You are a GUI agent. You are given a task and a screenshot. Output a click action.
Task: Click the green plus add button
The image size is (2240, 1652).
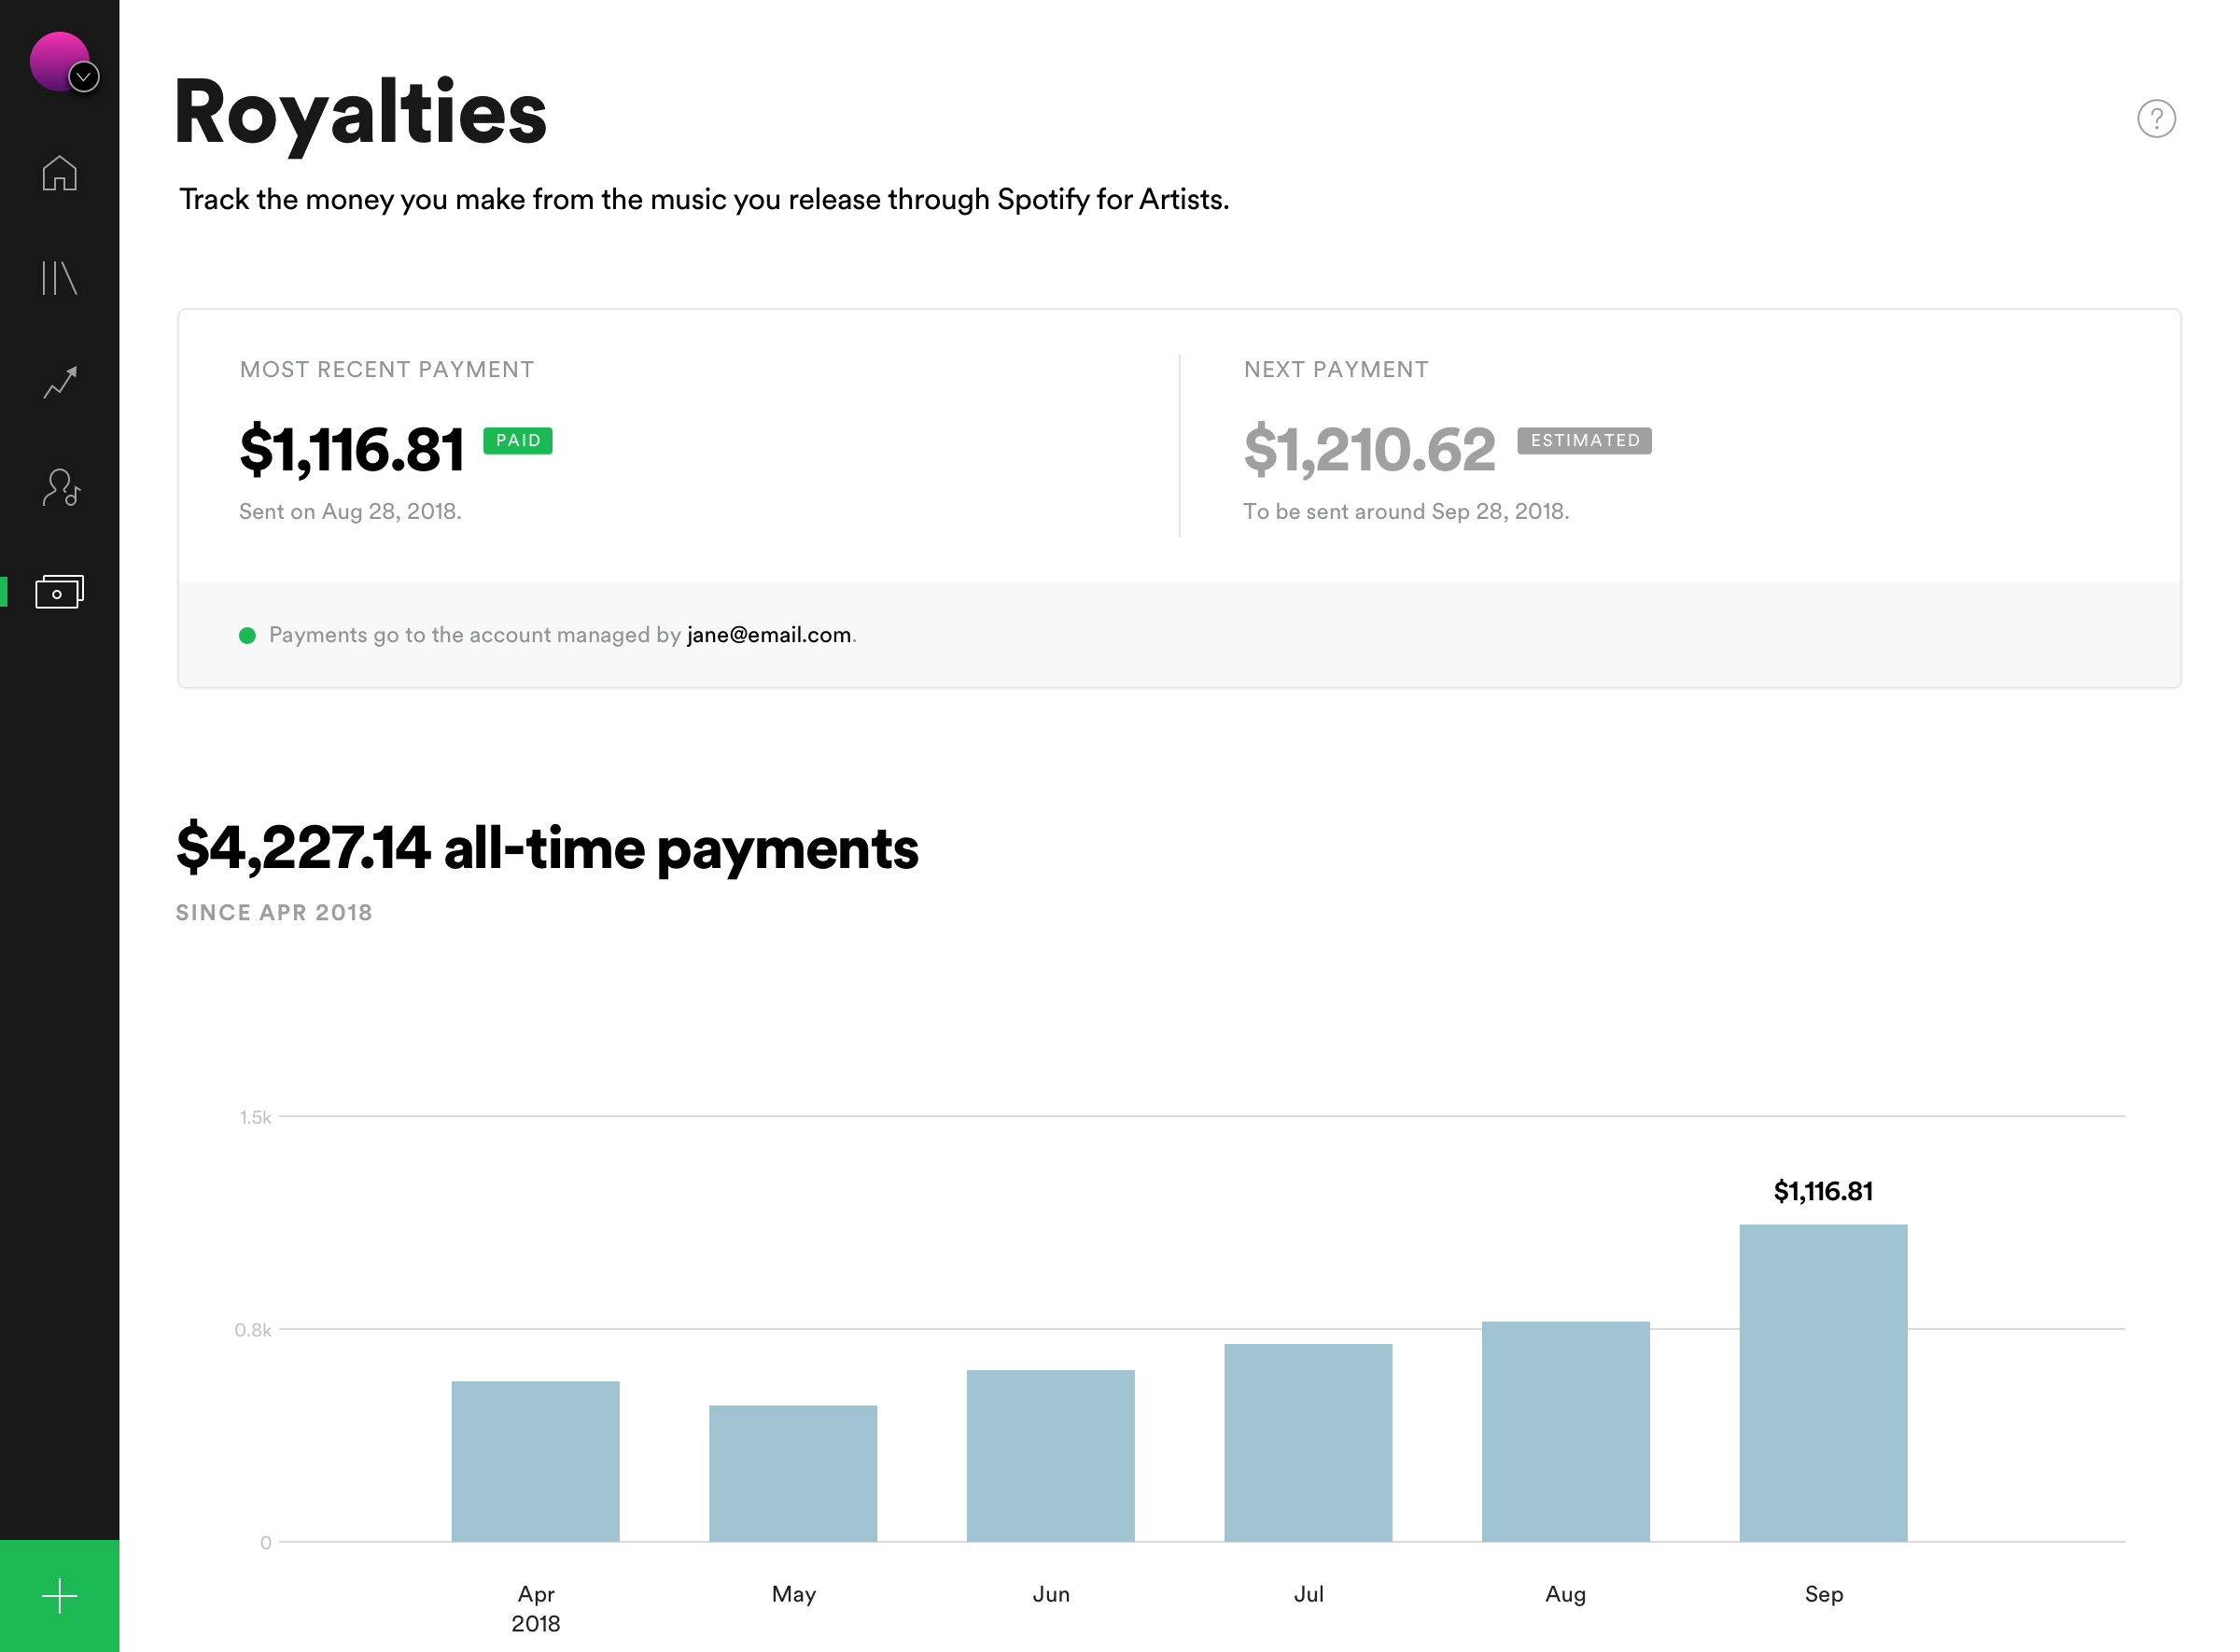[60, 1596]
